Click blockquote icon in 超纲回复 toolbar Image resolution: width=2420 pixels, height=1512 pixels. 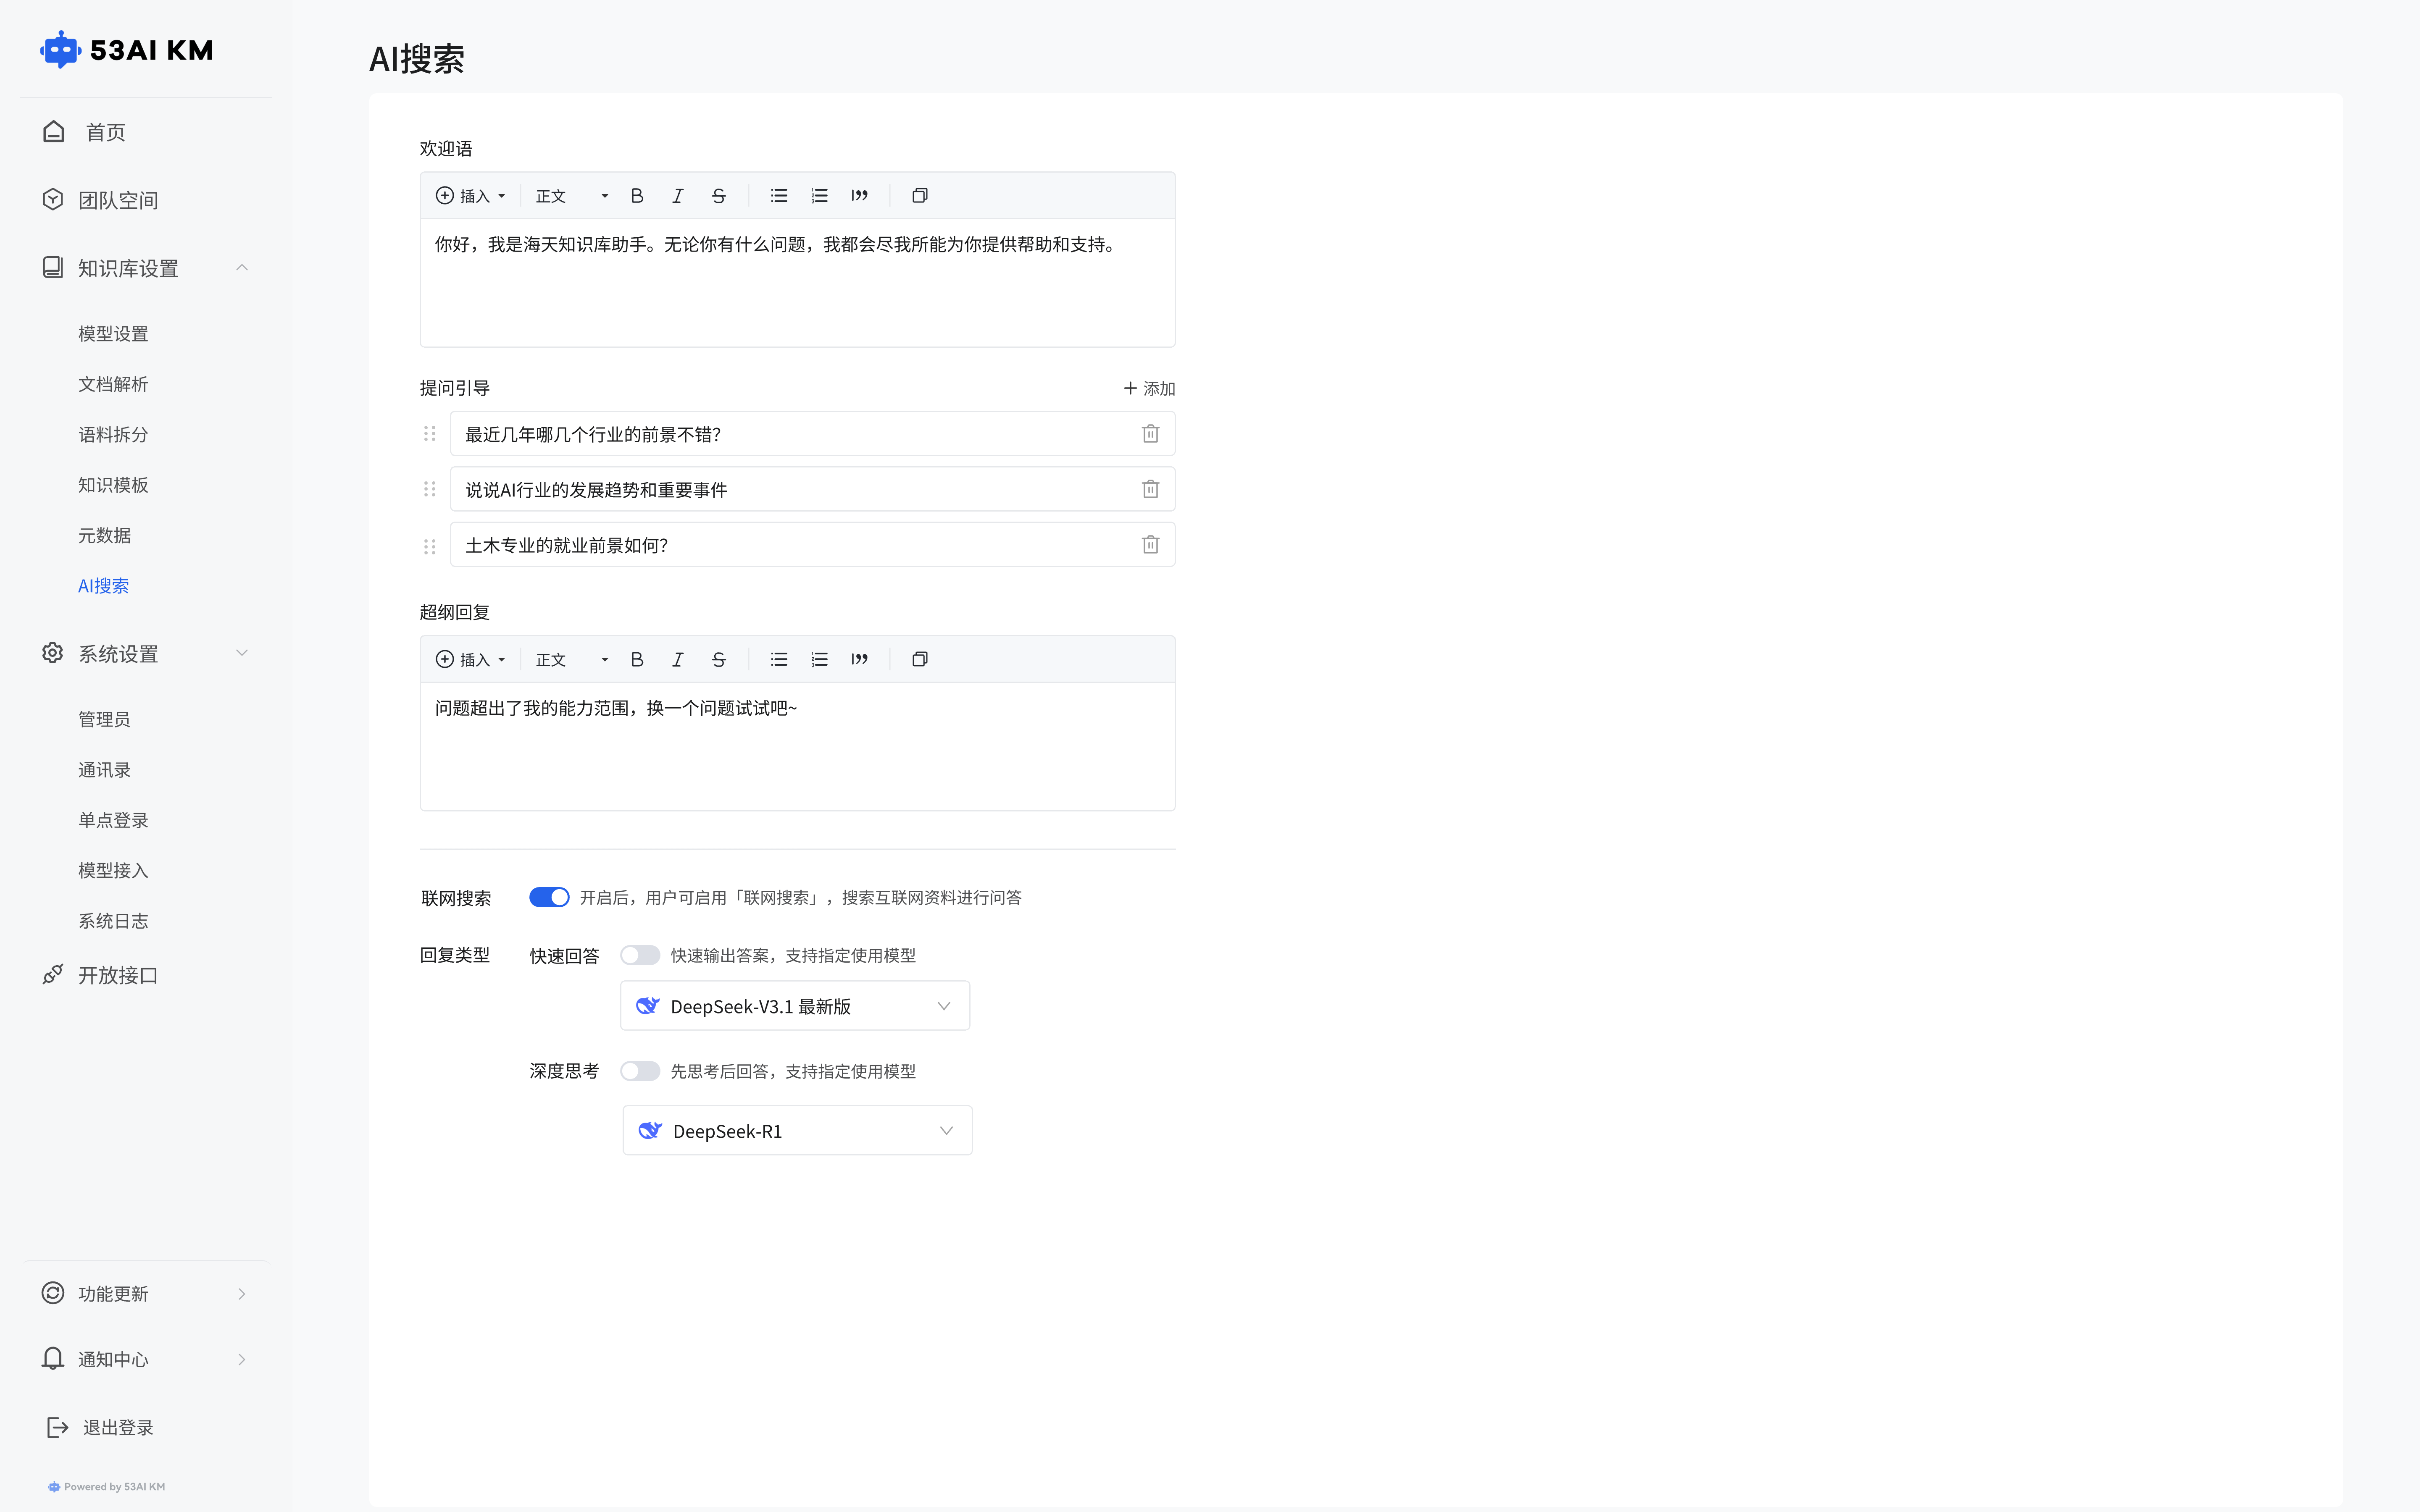859,659
